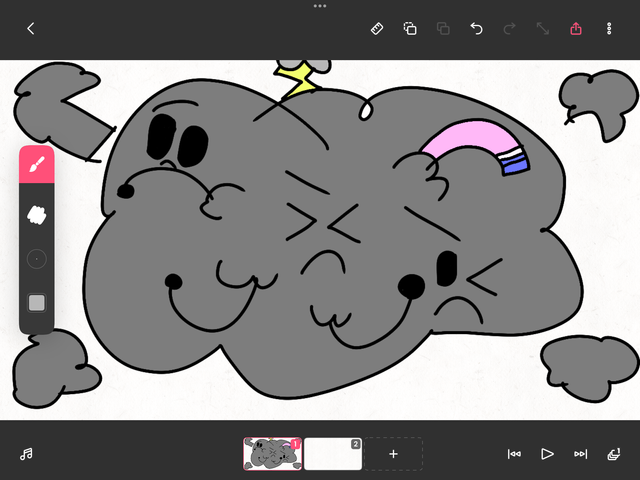640x480 pixels.
Task: Add a new frame with plus button
Action: tap(393, 454)
